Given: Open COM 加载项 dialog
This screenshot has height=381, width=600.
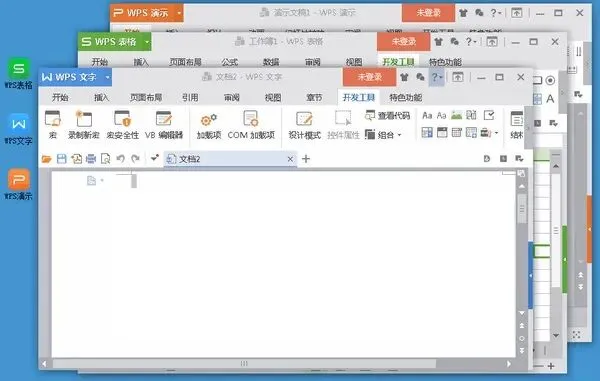Looking at the screenshot, I should click(x=251, y=125).
